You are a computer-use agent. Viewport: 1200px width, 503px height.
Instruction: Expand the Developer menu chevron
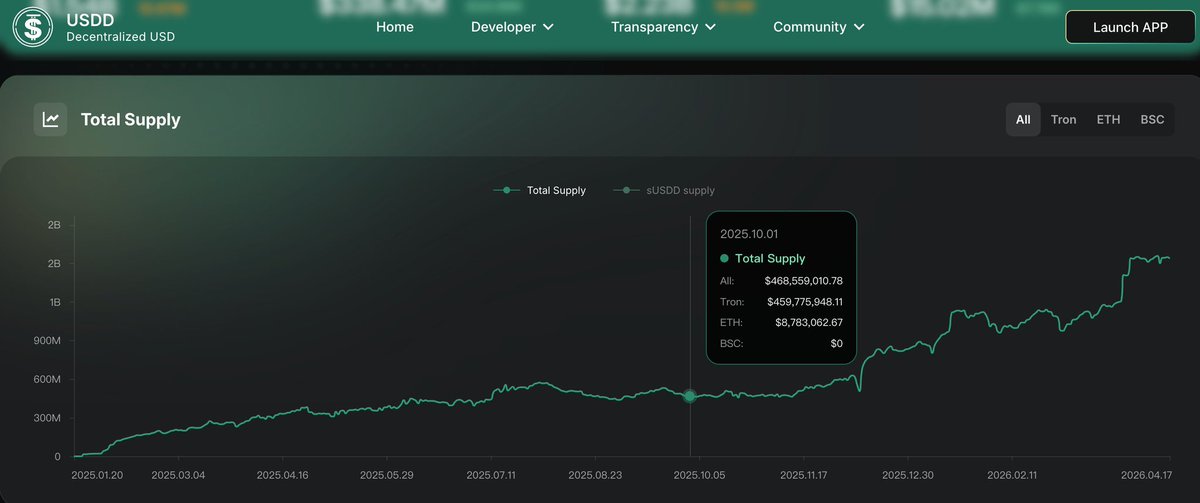(548, 28)
